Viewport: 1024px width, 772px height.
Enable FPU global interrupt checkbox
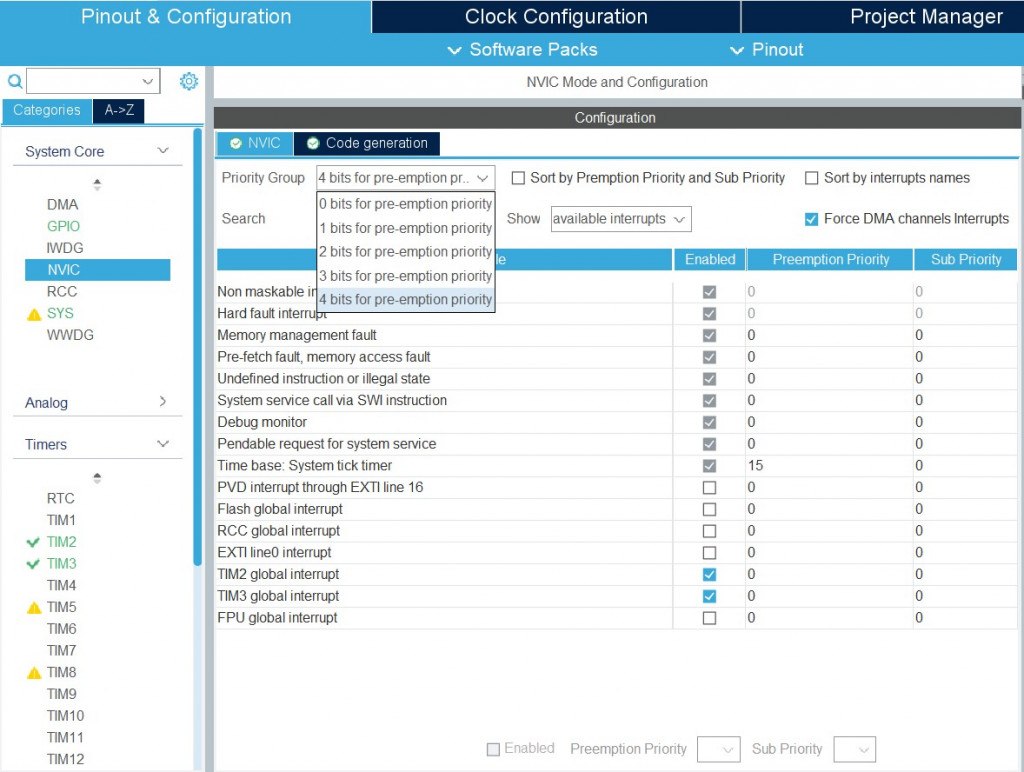click(709, 618)
